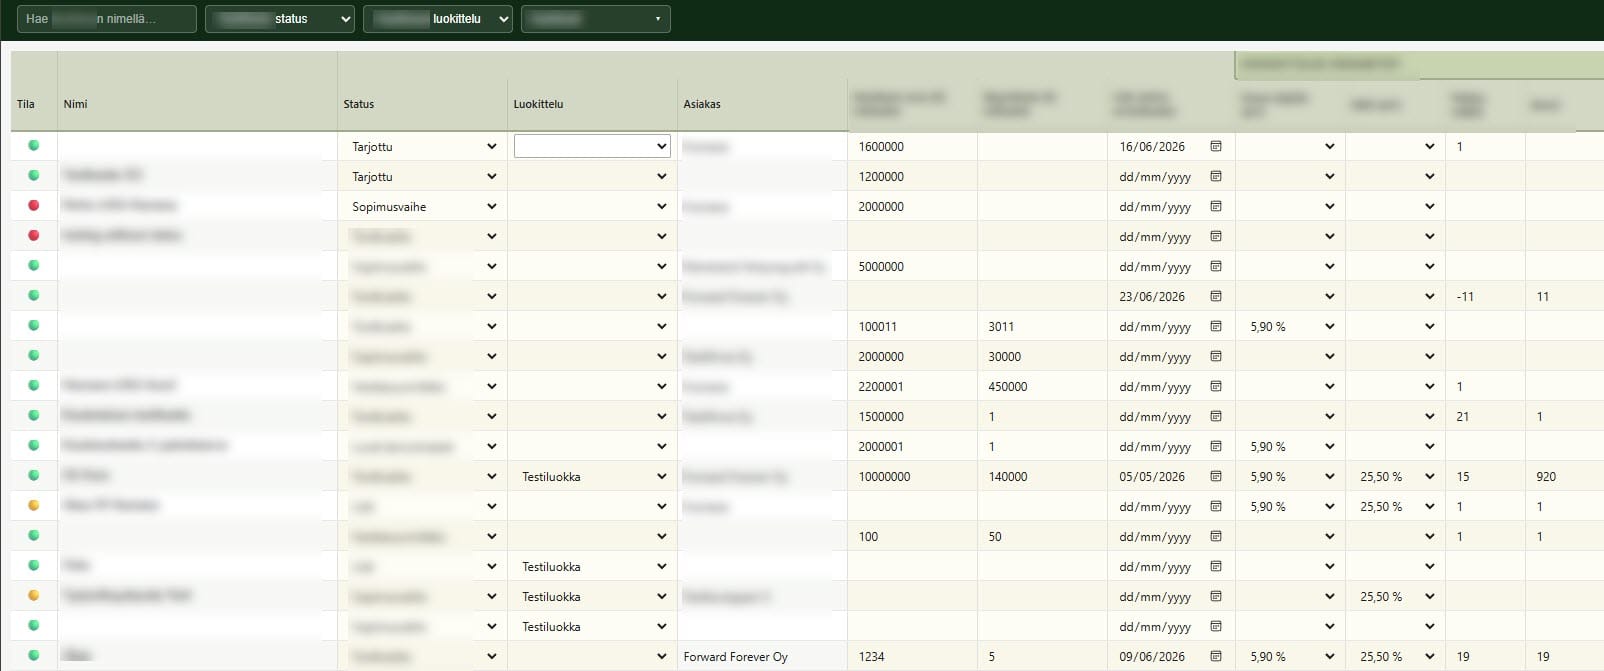
Task: Click the Nimi column header
Action: coord(75,104)
